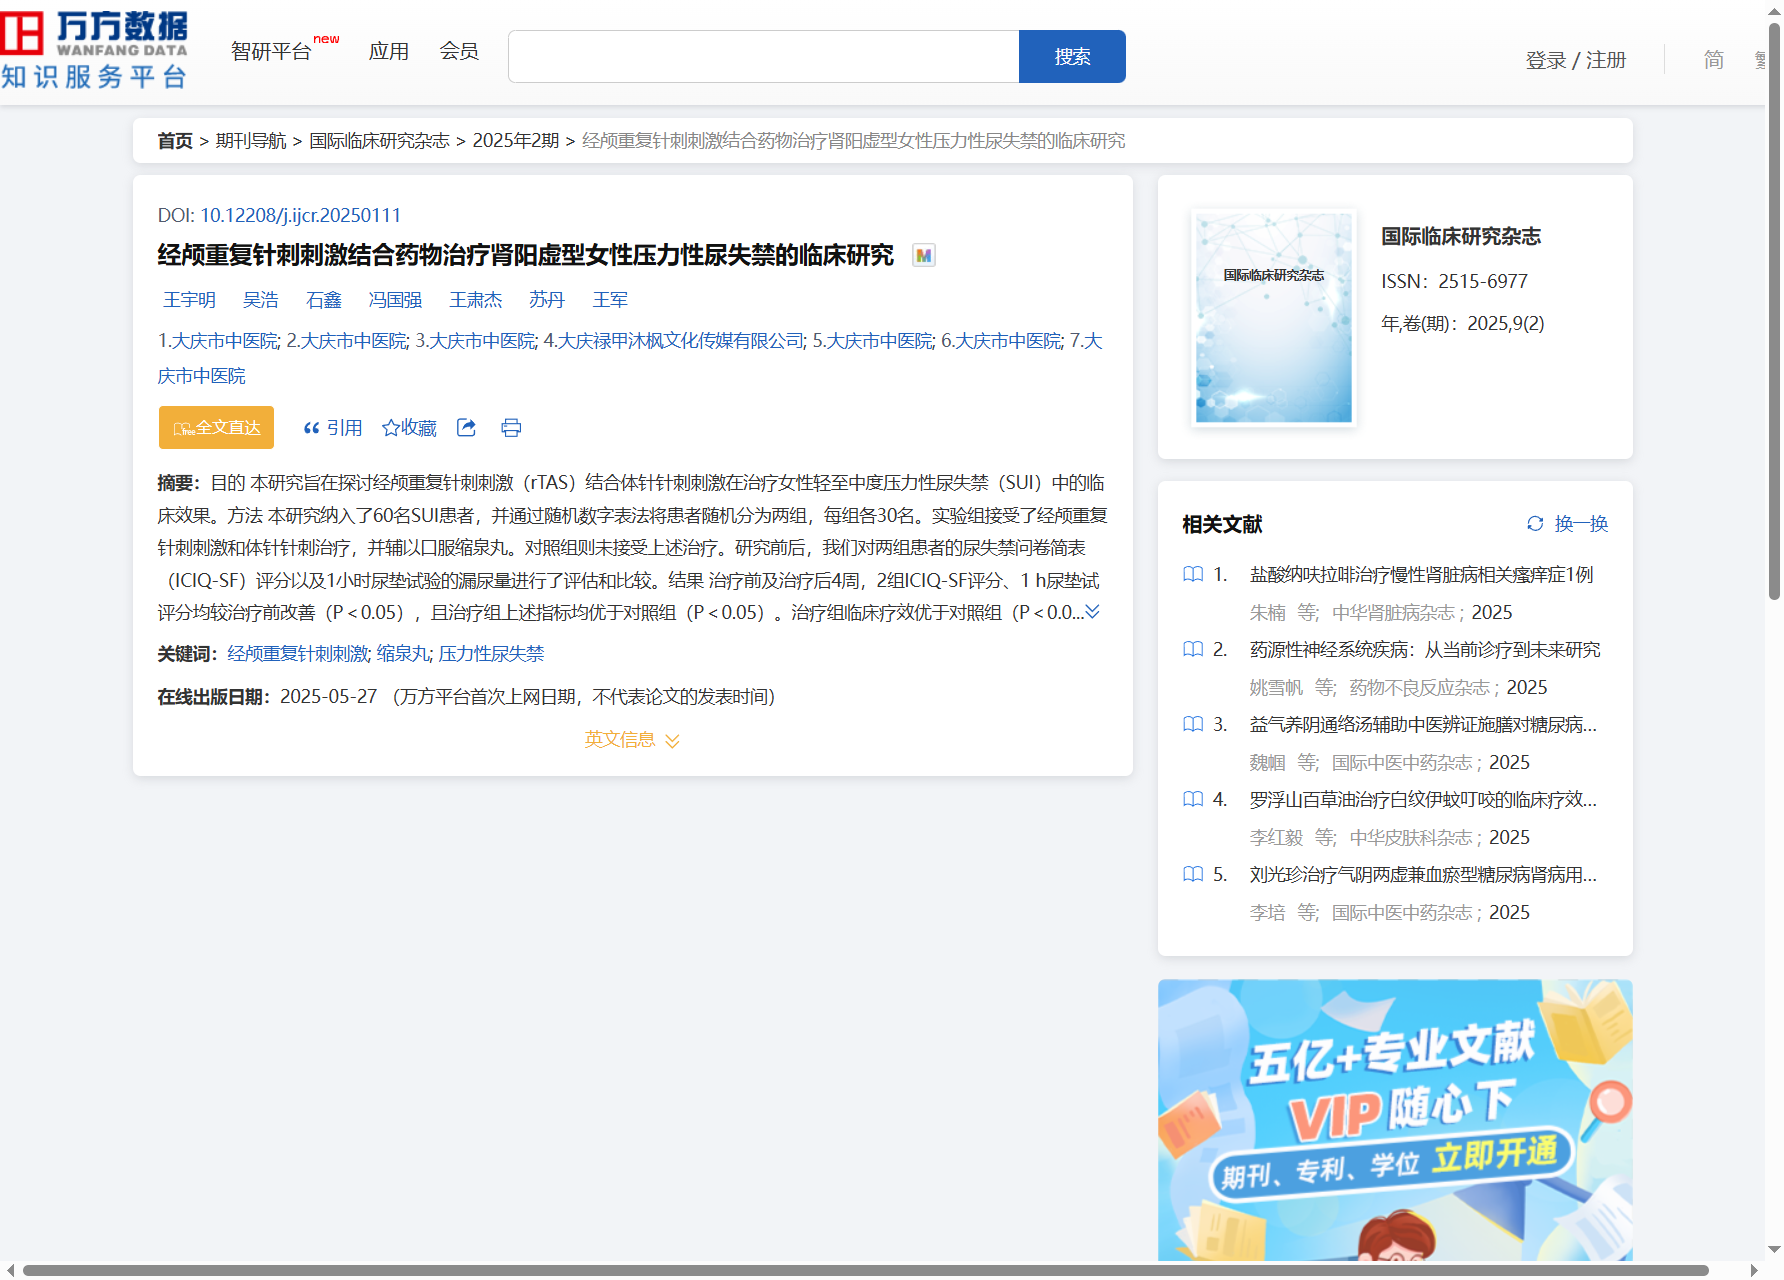Open journal name 国际临床研究杂志 in the sidebar
This screenshot has height=1280, width=1784.
1461,237
